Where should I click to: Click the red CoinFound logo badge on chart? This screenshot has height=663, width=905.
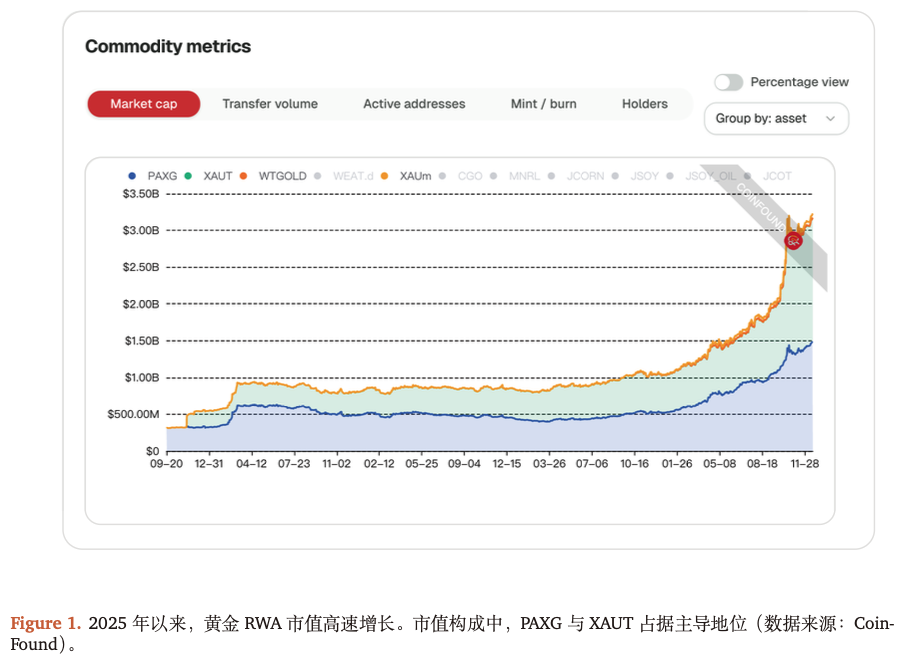(793, 241)
